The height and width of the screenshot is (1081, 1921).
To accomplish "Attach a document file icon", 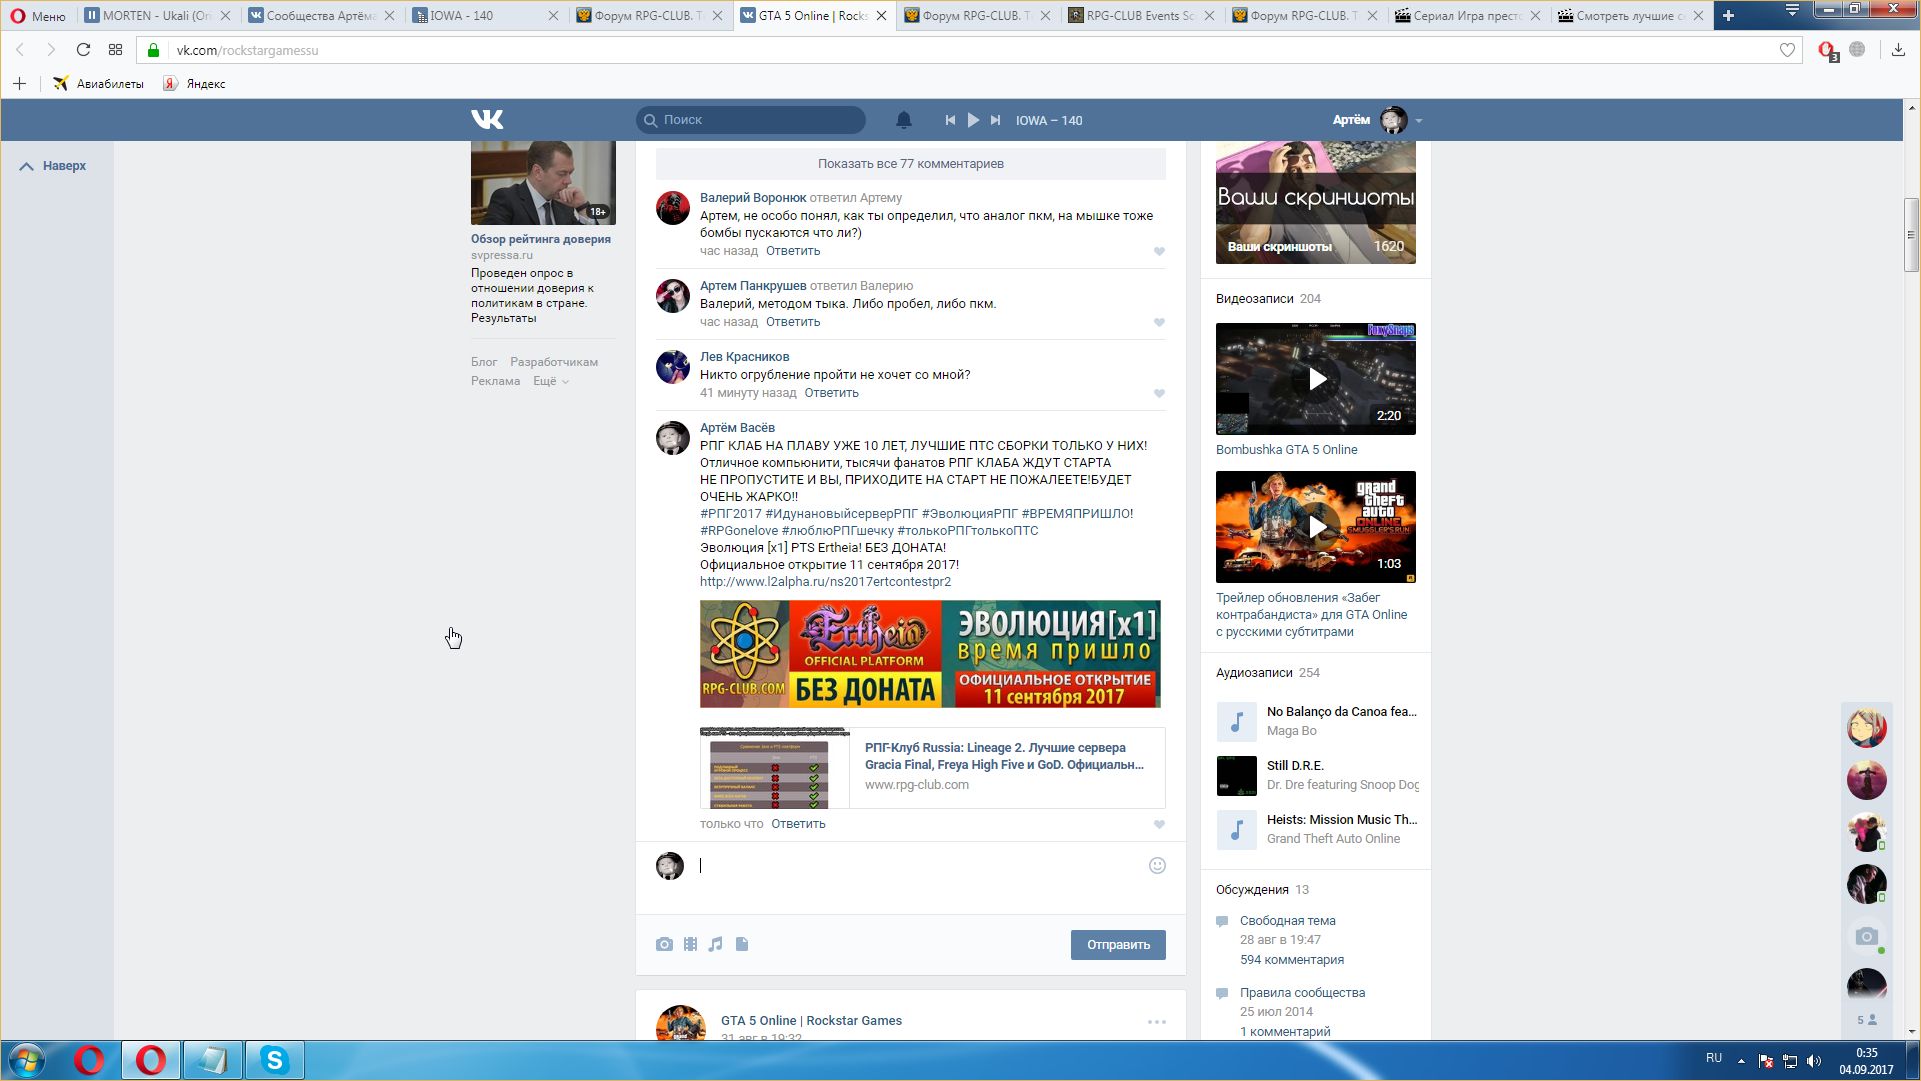I will (x=742, y=945).
